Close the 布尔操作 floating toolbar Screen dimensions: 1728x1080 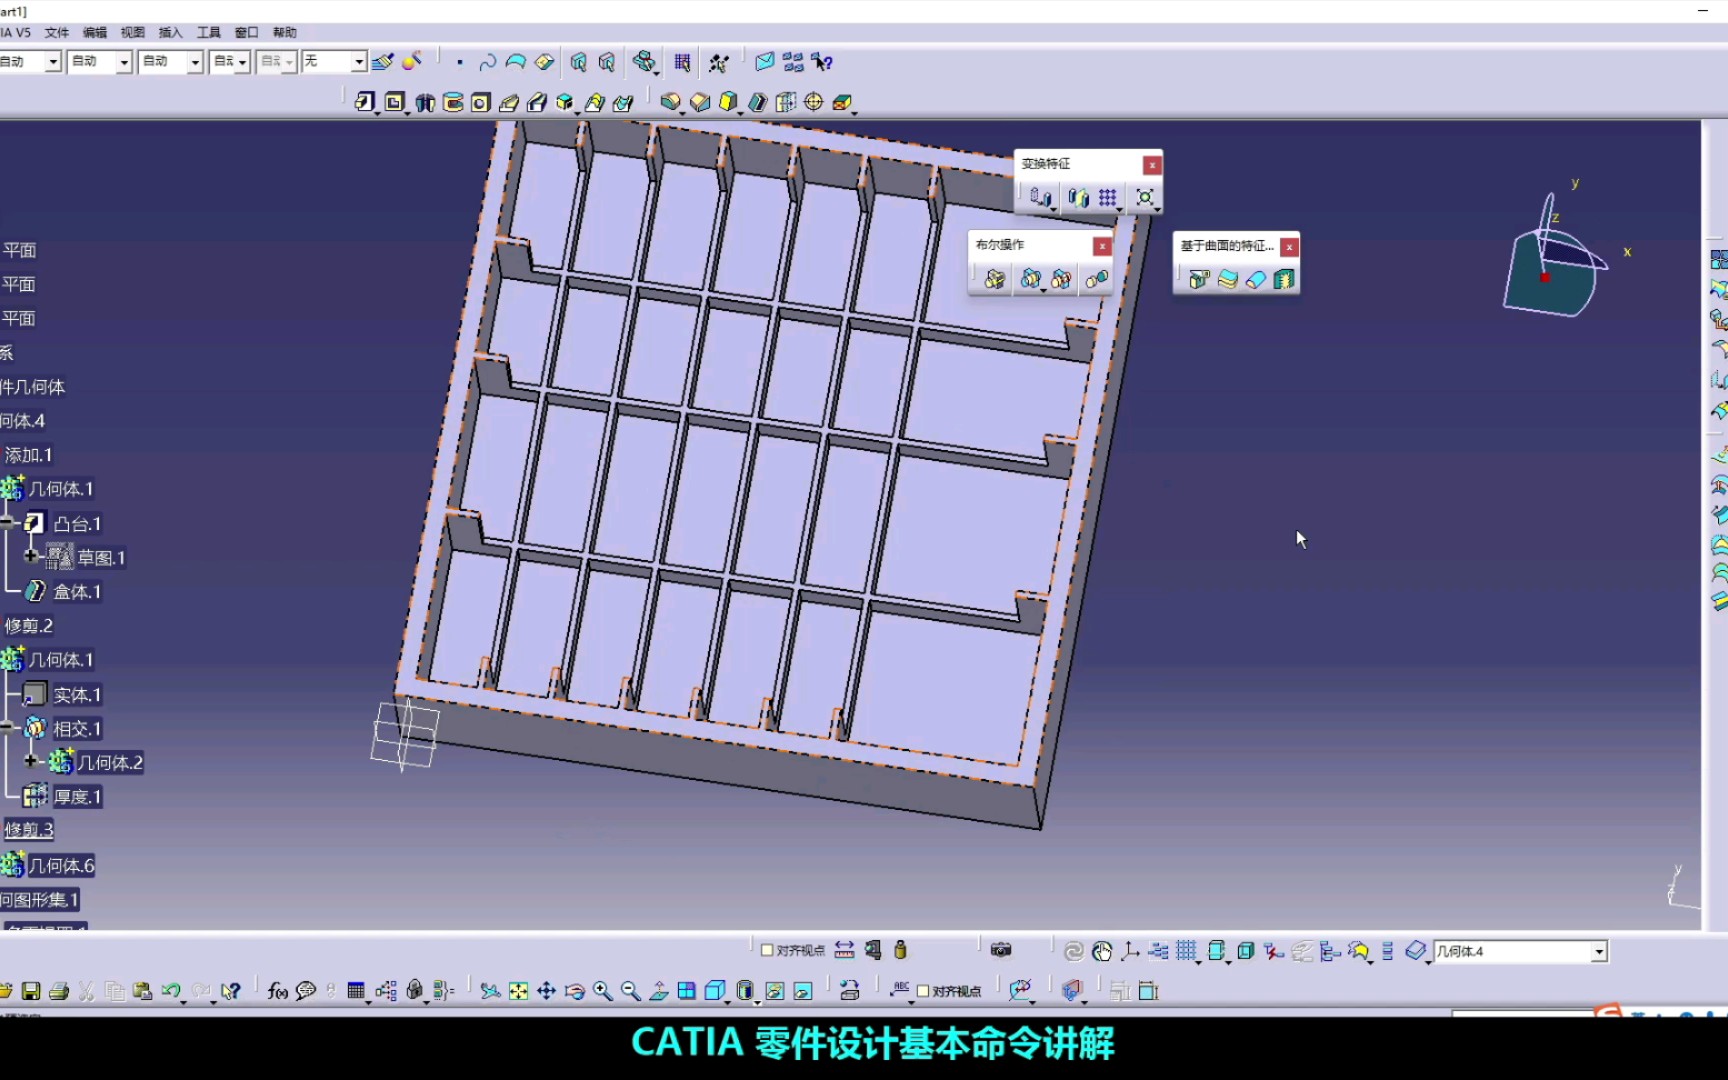(1102, 246)
